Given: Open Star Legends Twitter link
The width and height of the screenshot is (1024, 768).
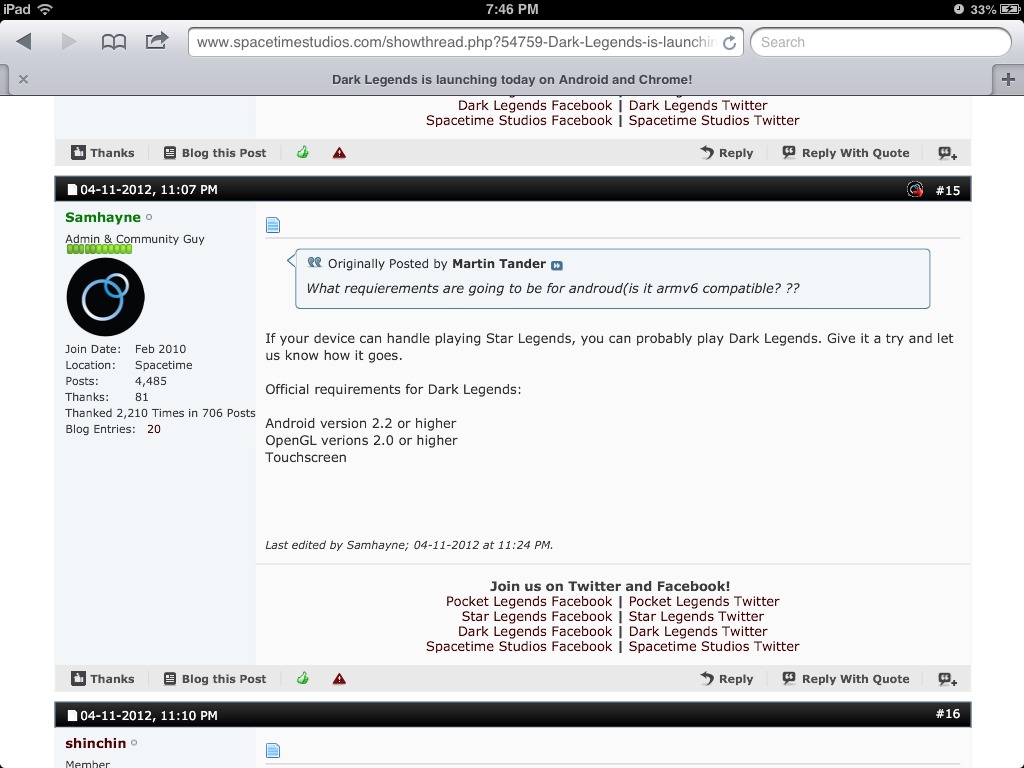Looking at the screenshot, I should pyautogui.click(x=696, y=616).
